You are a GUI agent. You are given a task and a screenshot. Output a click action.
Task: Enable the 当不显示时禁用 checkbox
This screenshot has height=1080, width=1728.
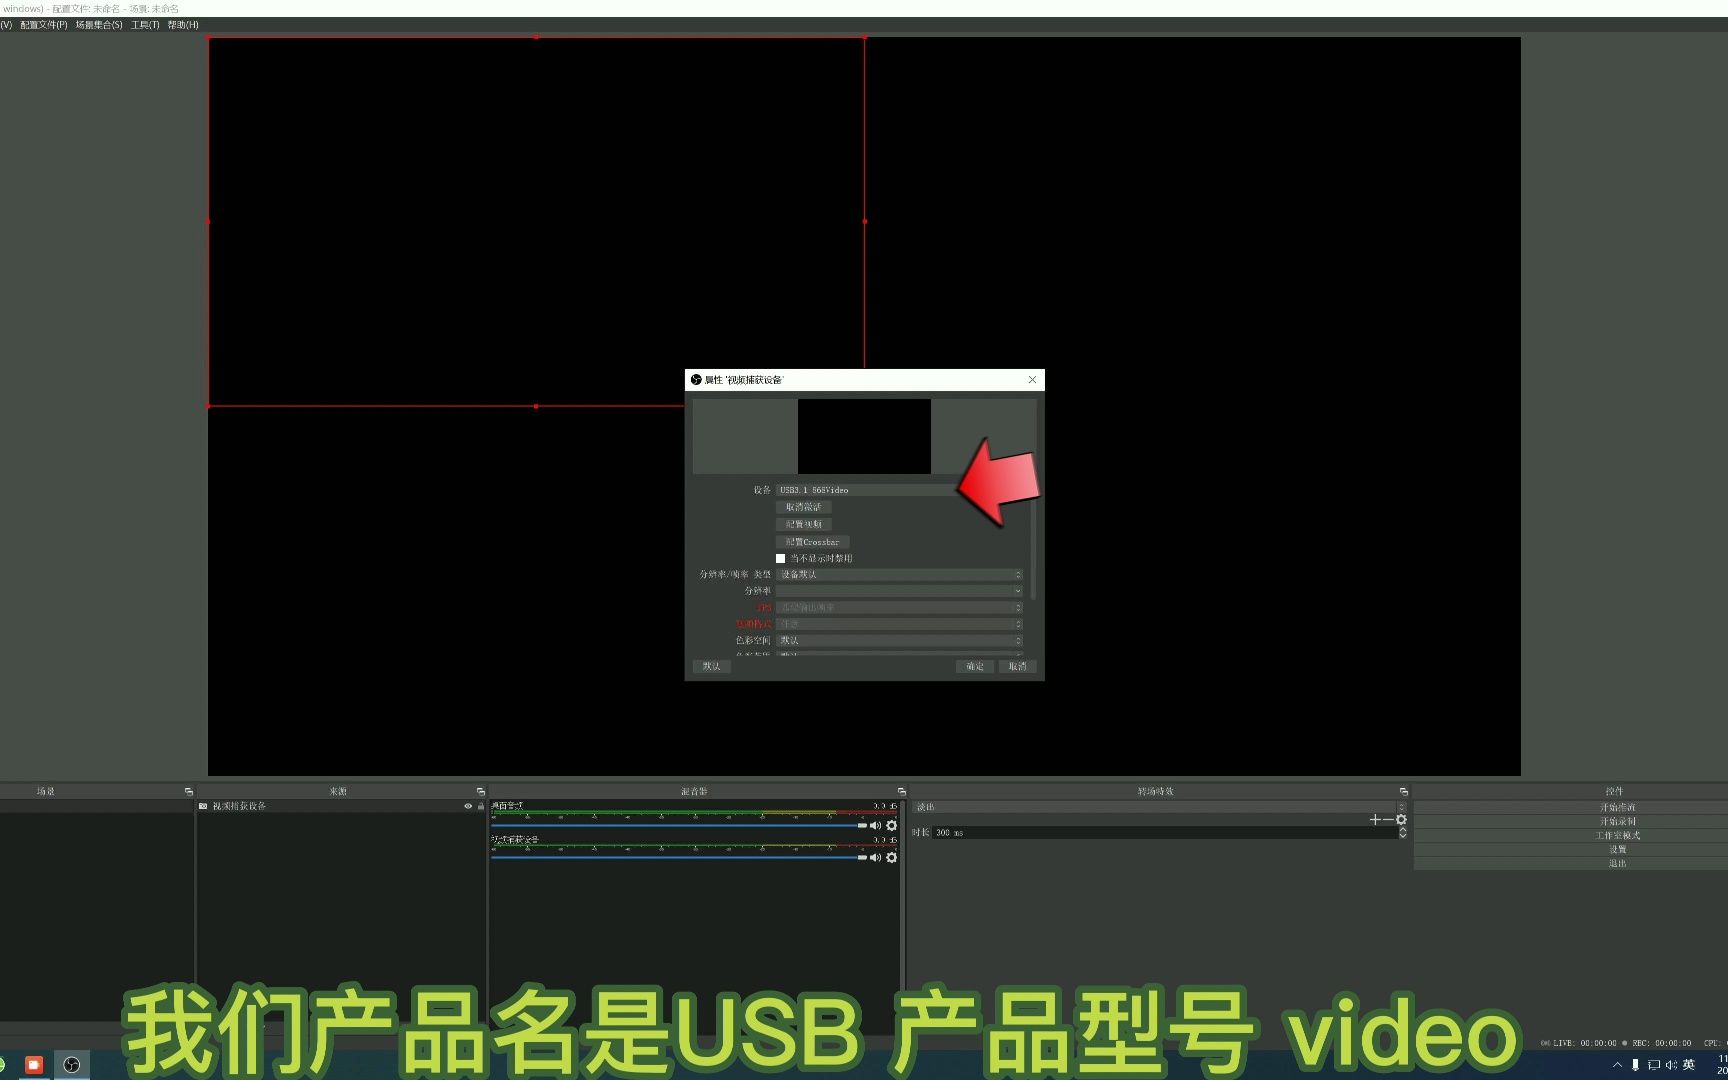click(x=781, y=558)
